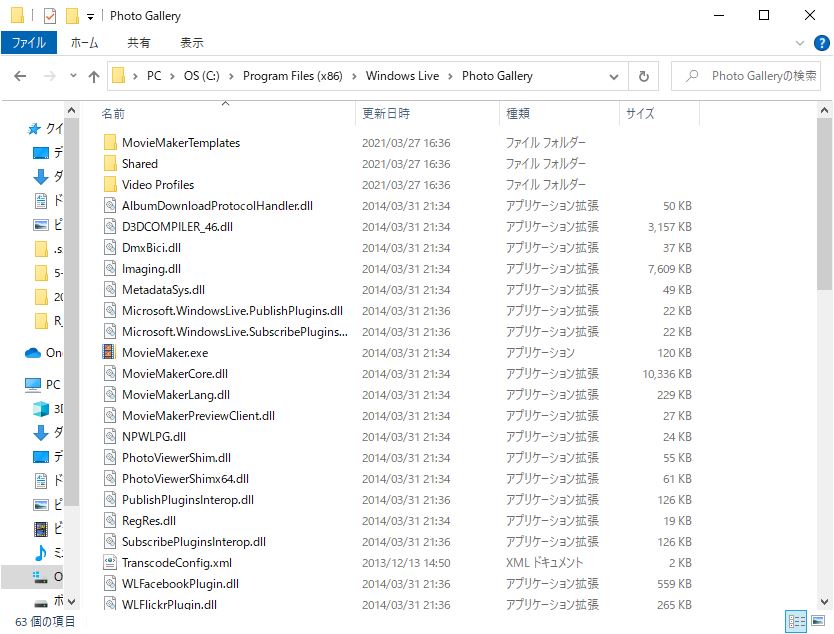Click the MovieMaker.exe filmstrip icon
The height and width of the screenshot is (634, 834).
tap(109, 353)
